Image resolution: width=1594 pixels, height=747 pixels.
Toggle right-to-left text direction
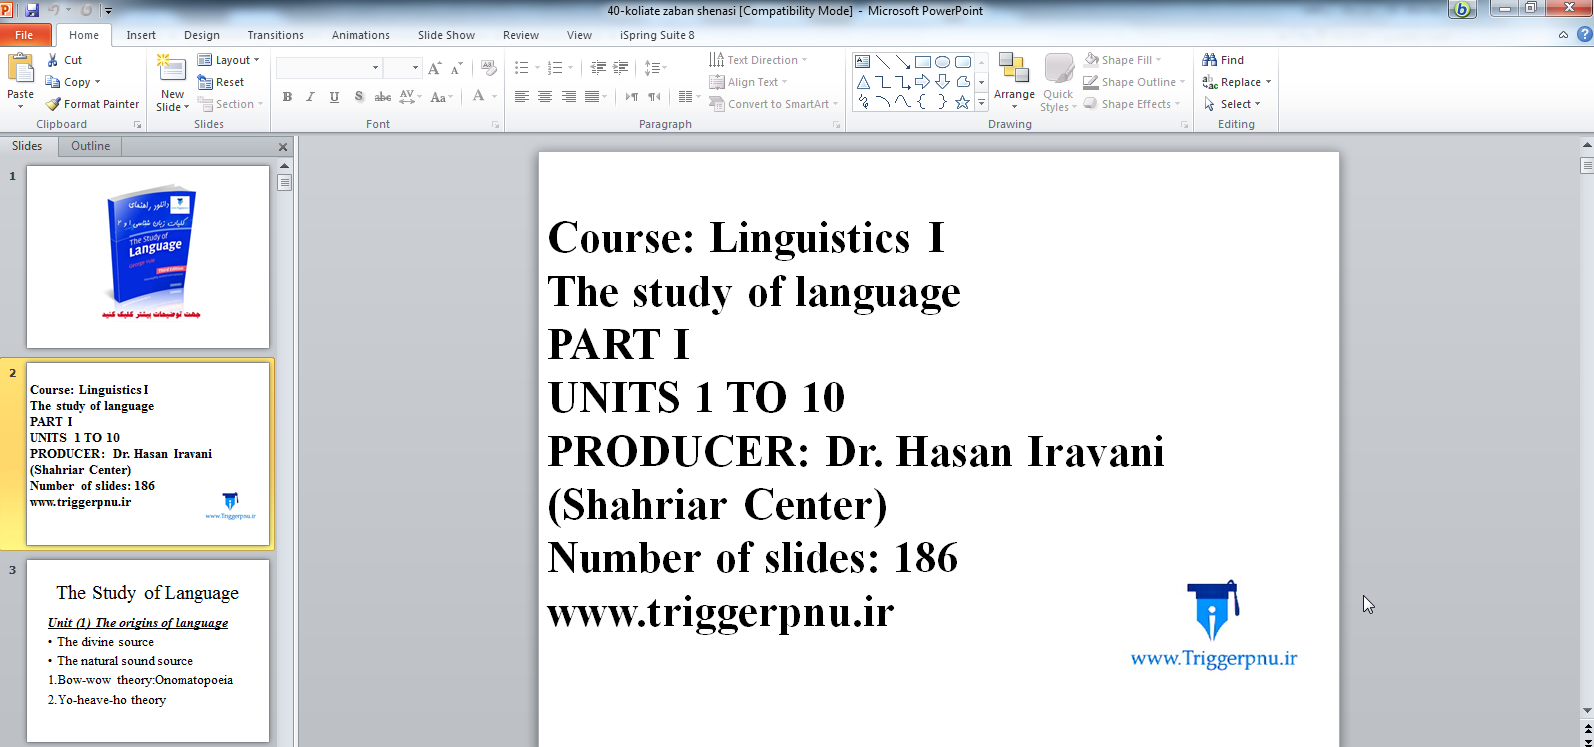(x=654, y=97)
